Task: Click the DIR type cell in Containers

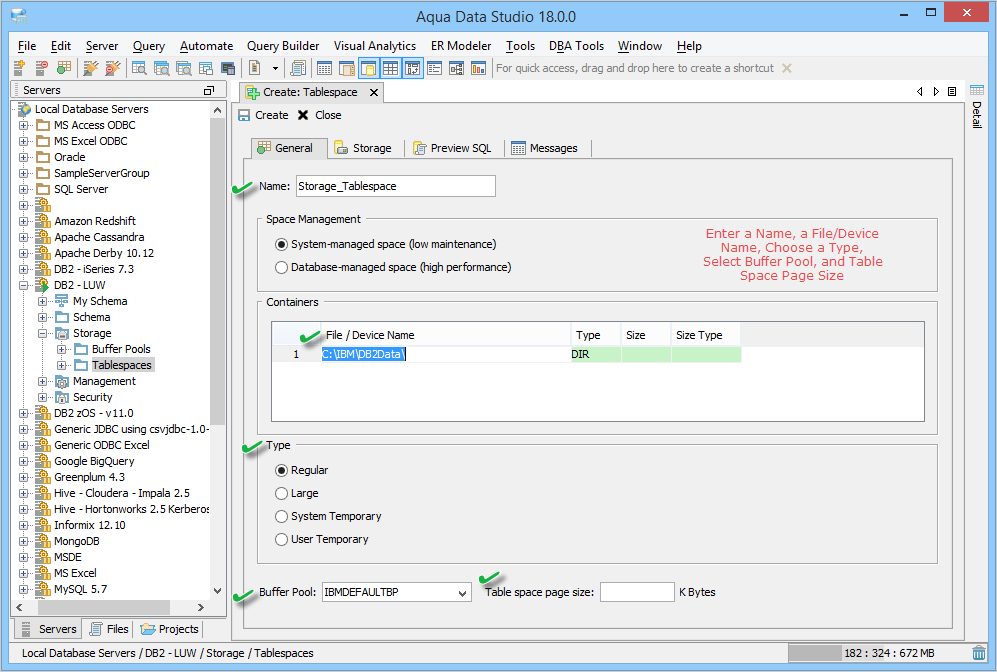Action: point(596,354)
